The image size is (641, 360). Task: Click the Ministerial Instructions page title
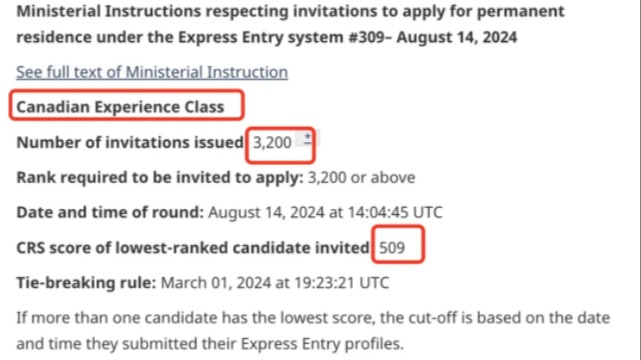point(290,24)
